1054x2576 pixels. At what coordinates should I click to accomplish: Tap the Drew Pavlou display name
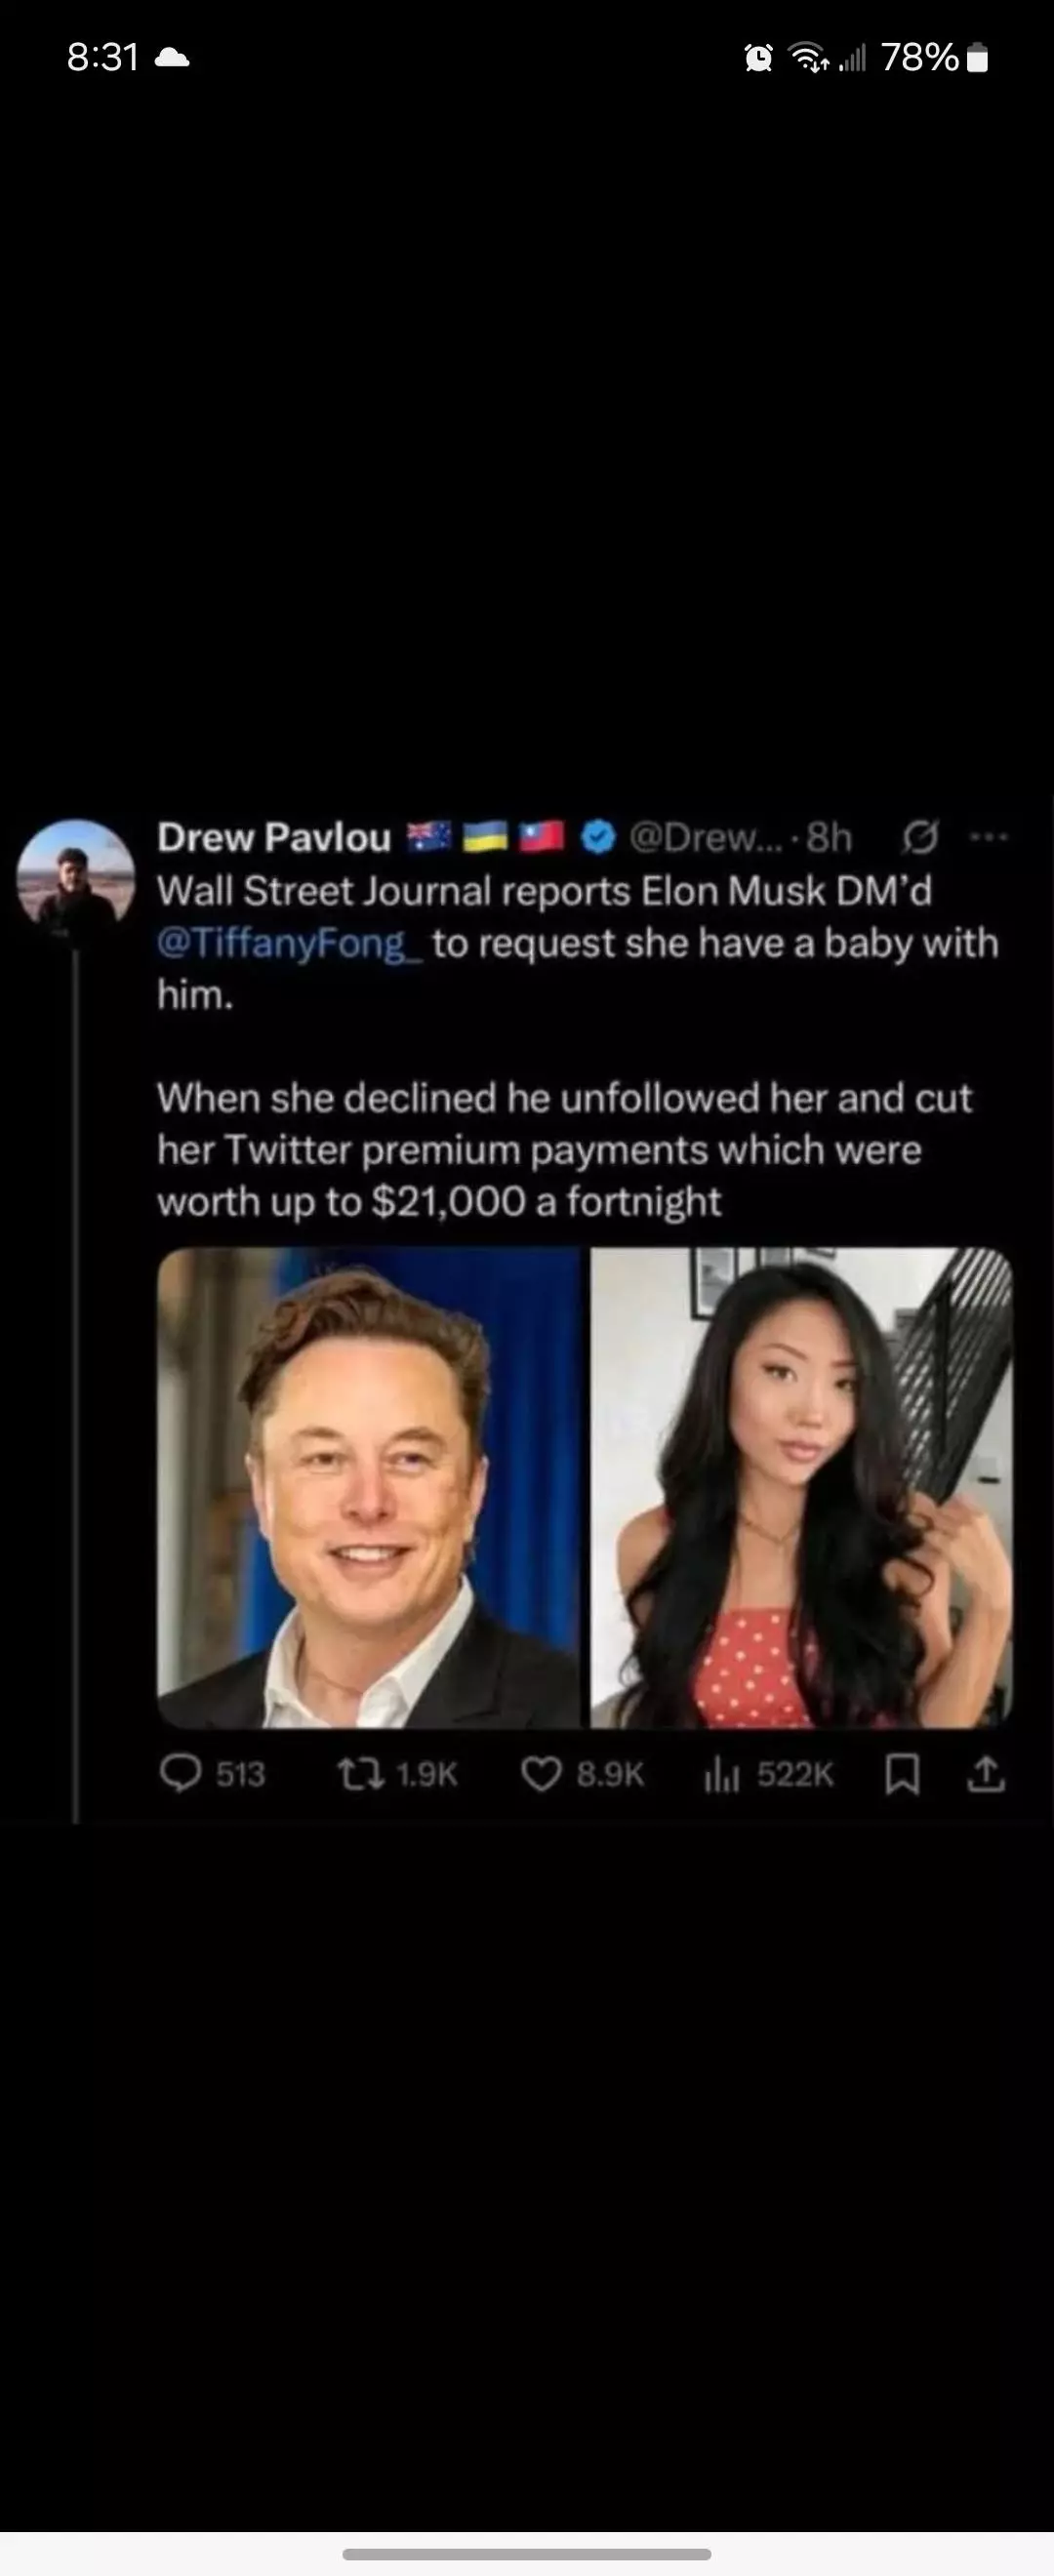274,838
